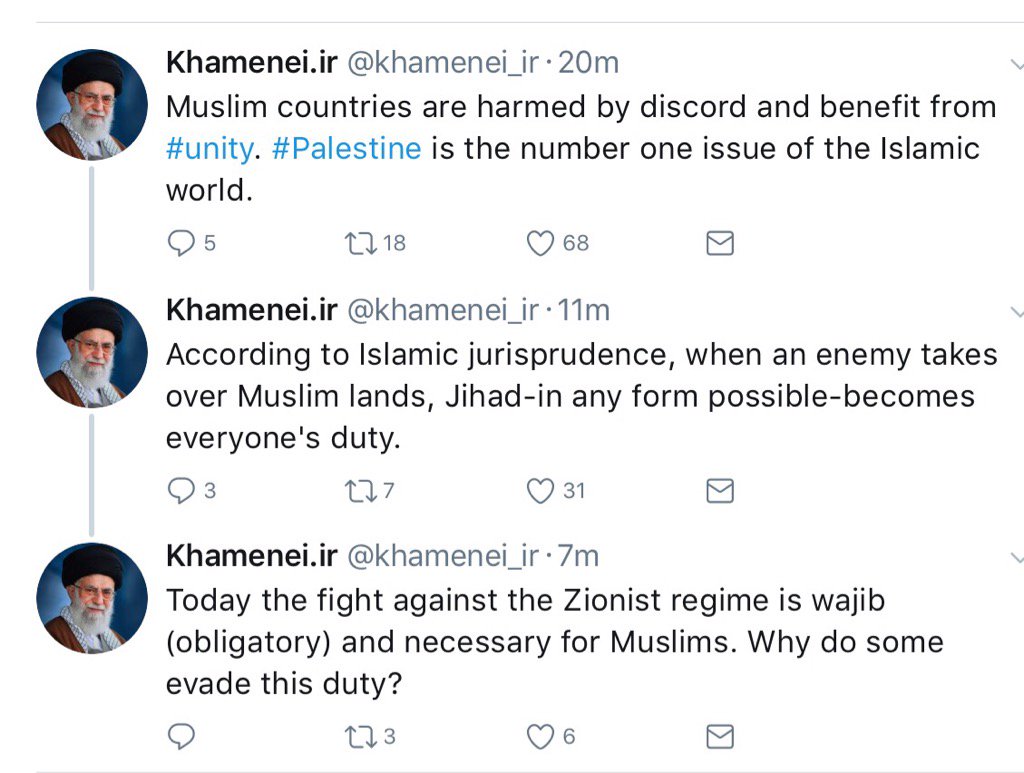The height and width of the screenshot is (773, 1024).
Task: Open direct message icon on the first tweet
Action: (x=719, y=242)
